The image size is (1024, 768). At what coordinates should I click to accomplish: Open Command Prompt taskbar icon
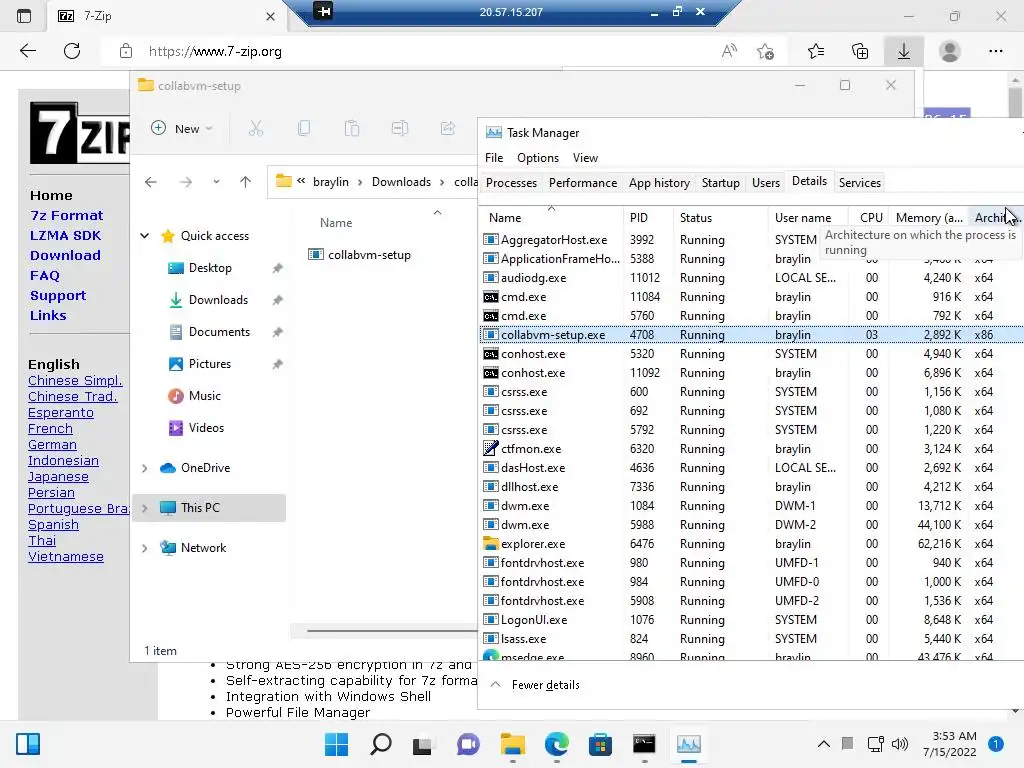pyautogui.click(x=644, y=744)
